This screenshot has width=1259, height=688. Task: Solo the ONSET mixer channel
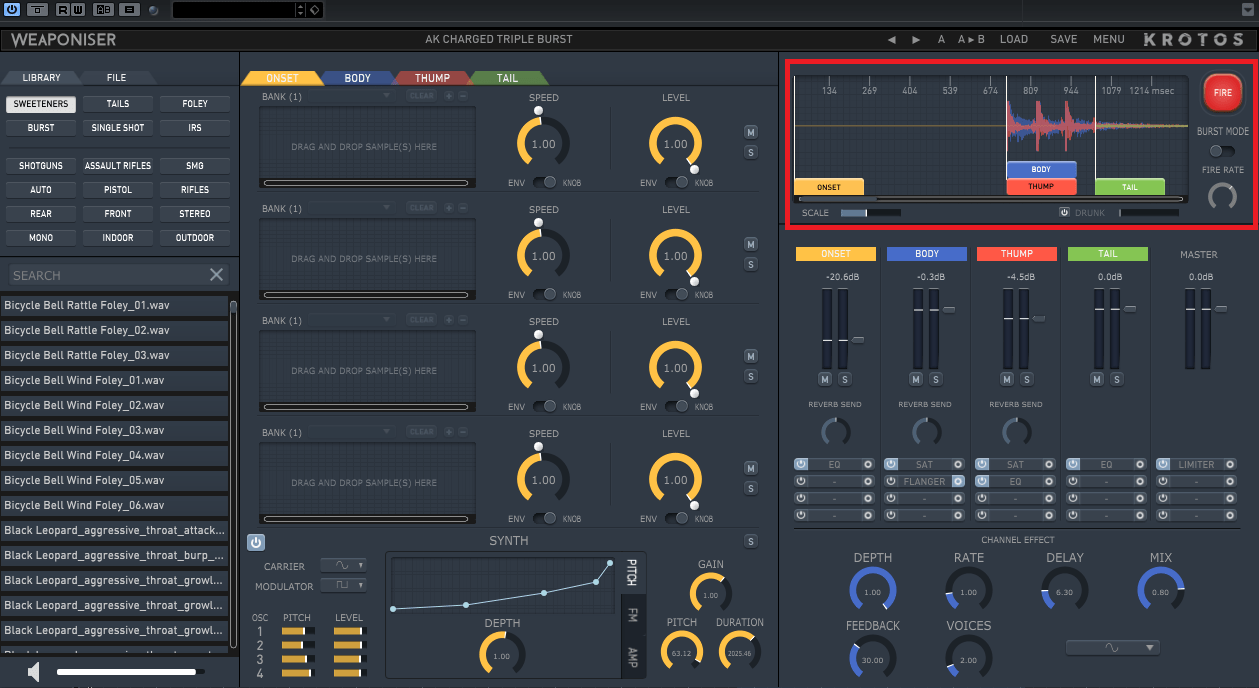coord(844,380)
